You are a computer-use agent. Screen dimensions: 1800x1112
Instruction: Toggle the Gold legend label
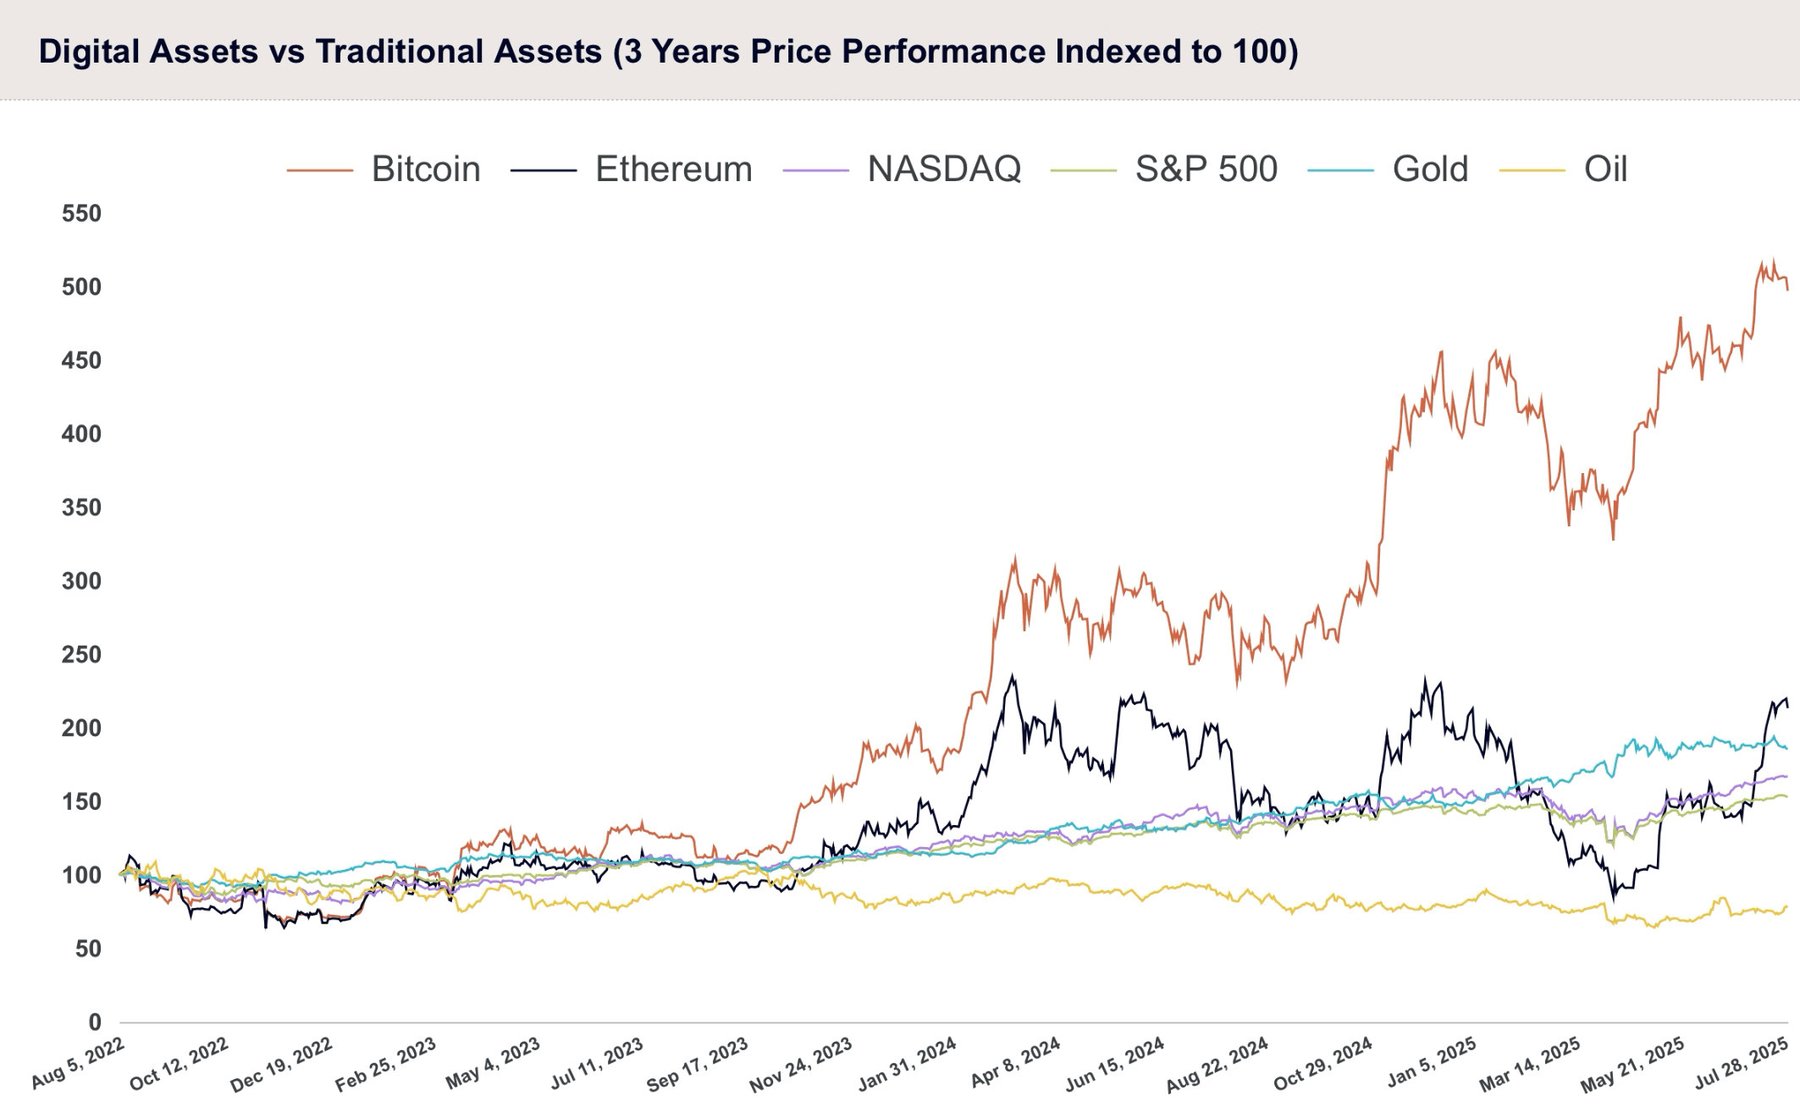(1430, 170)
